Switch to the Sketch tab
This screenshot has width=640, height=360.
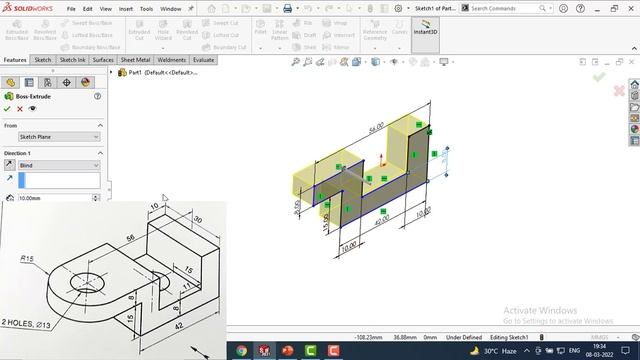coord(43,60)
